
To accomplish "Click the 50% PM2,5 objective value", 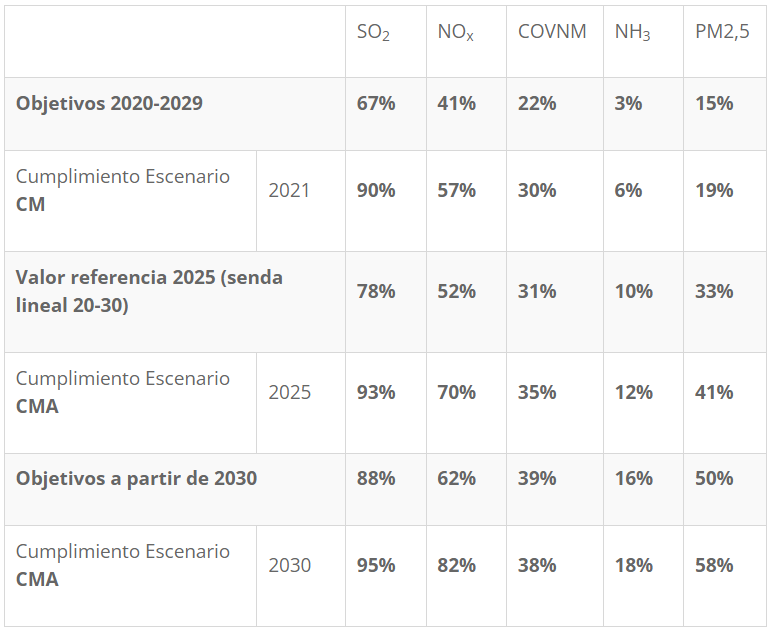I will (x=714, y=478).
